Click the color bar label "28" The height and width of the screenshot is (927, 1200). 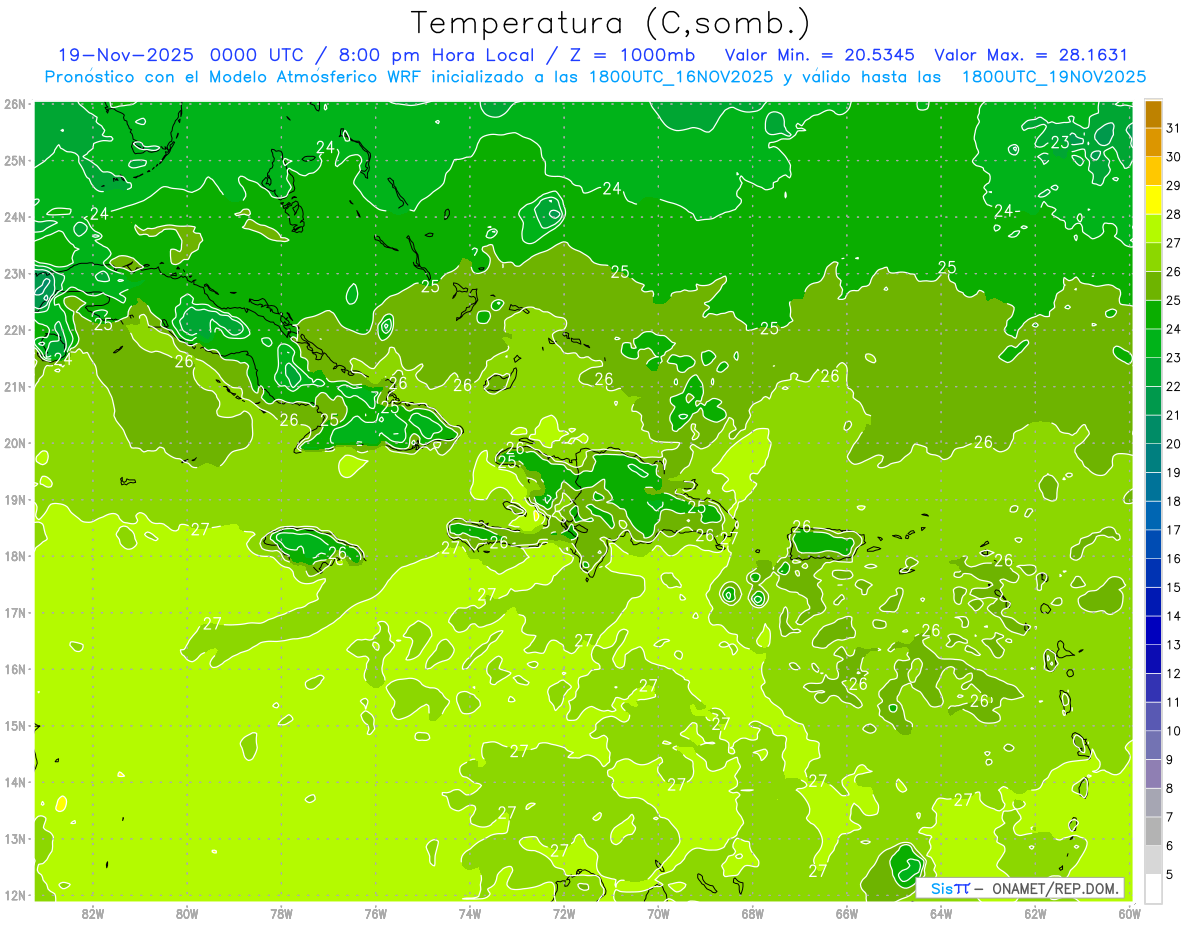pos(1174,215)
